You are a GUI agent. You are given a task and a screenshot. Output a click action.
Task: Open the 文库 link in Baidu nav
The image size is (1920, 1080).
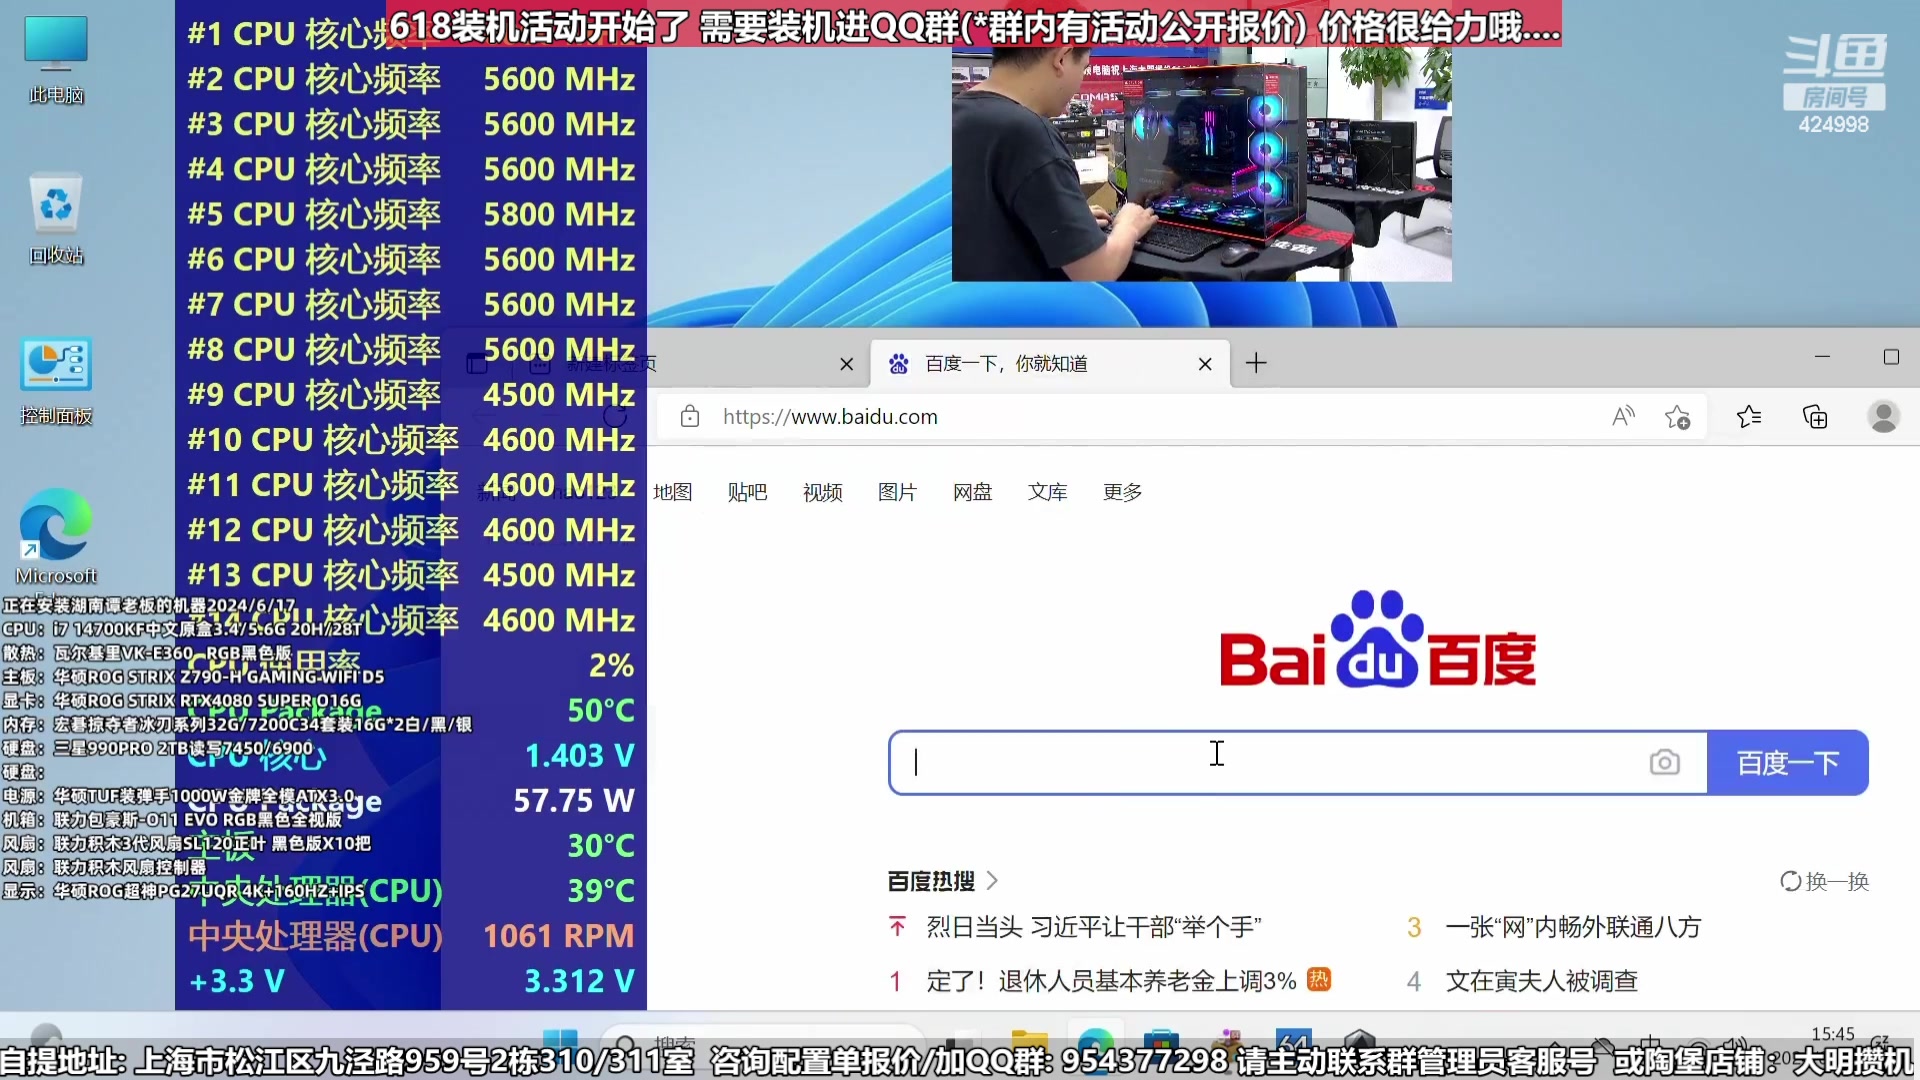click(1047, 492)
